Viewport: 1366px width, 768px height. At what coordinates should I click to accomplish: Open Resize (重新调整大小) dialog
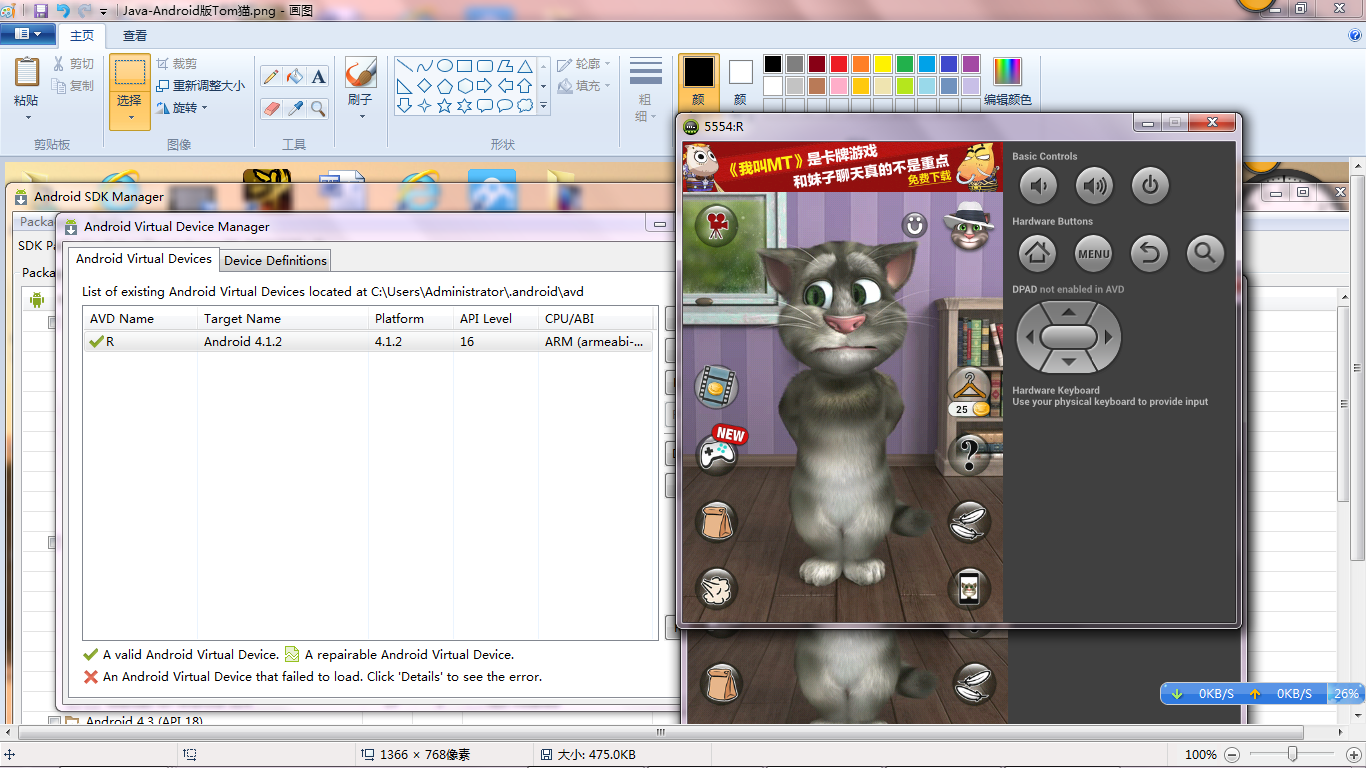pos(200,86)
